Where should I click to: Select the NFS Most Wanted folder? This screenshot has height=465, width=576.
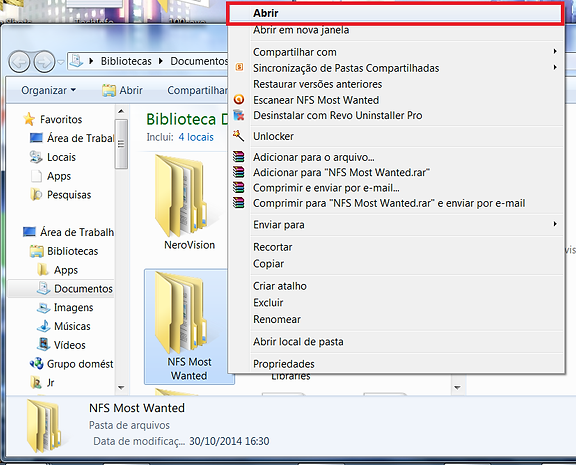tap(189, 326)
